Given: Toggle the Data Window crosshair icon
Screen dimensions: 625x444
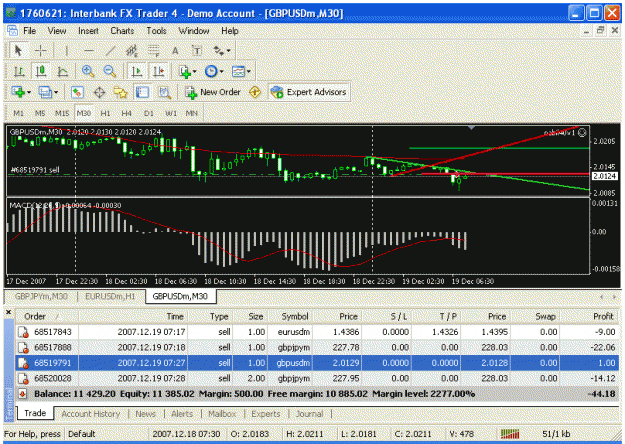Looking at the screenshot, I should coord(99,92).
